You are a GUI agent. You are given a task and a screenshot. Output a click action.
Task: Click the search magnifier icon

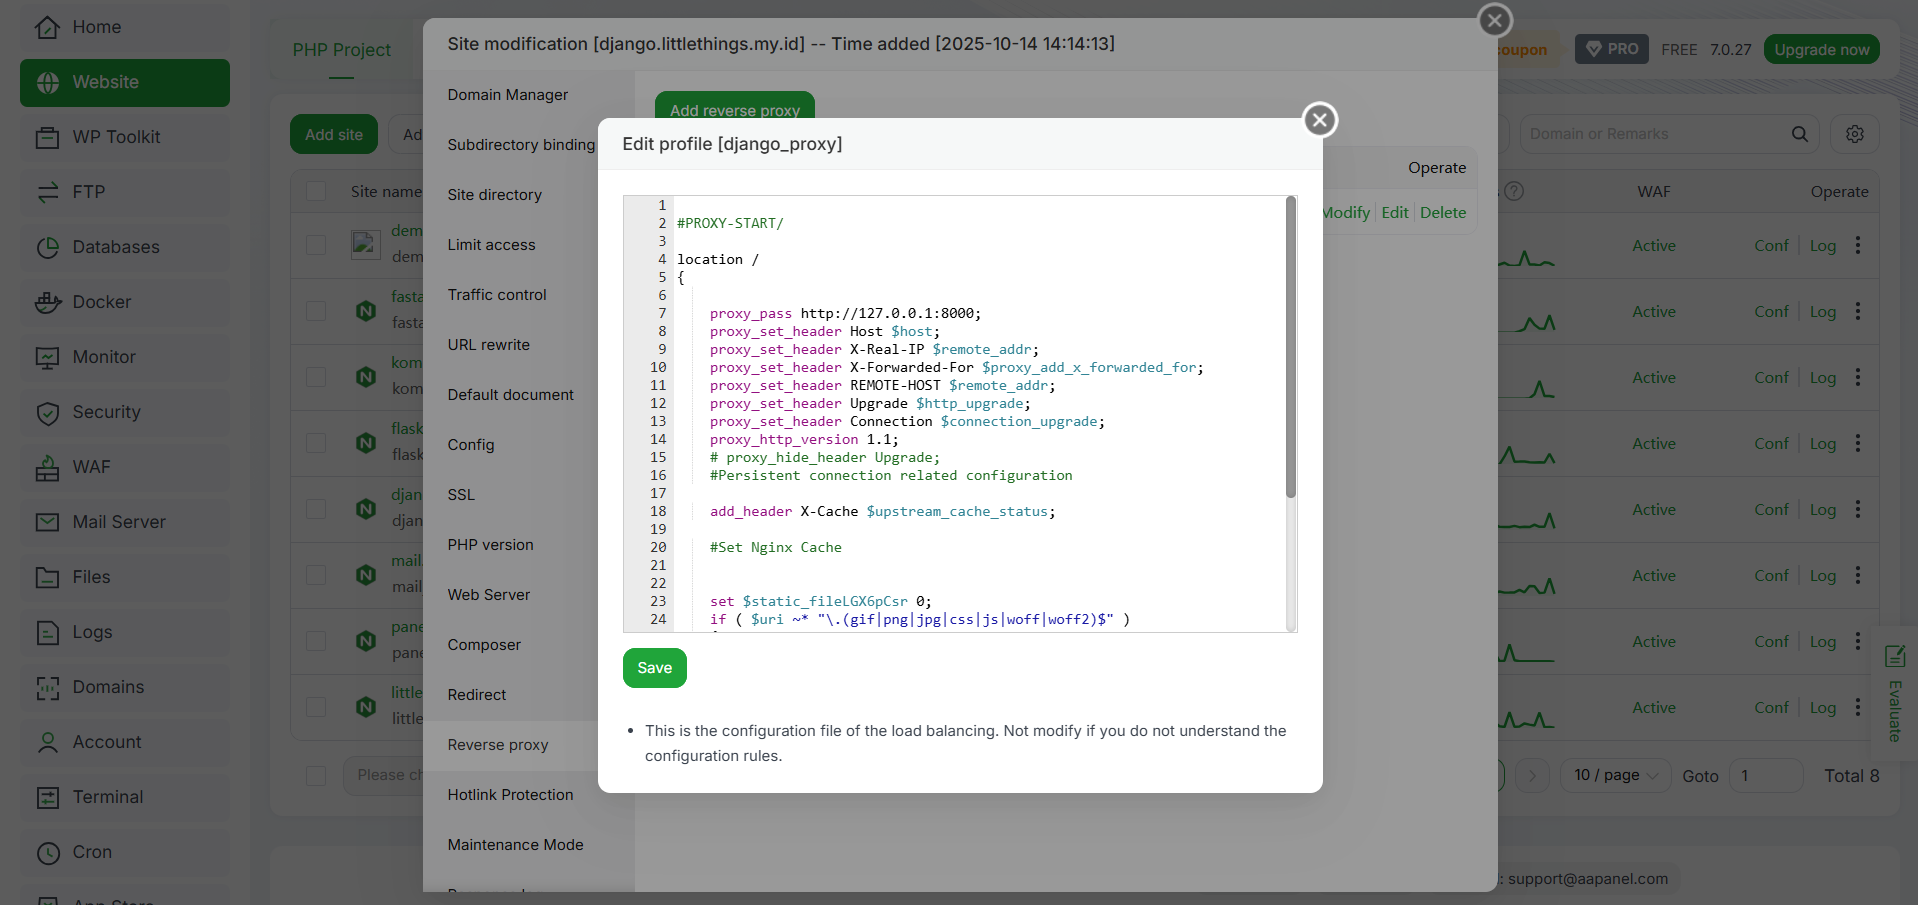(1799, 134)
